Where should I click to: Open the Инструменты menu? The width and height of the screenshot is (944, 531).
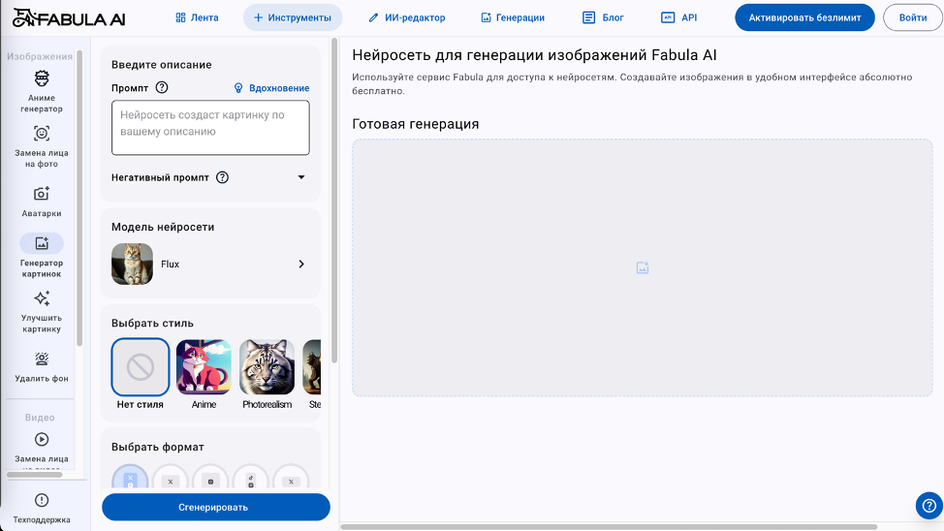point(293,17)
